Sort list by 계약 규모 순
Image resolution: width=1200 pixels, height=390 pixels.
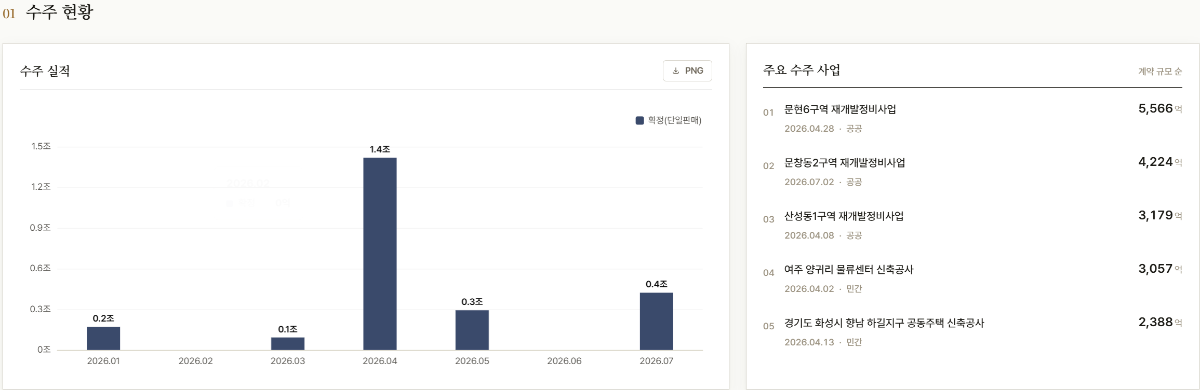(x=1160, y=72)
